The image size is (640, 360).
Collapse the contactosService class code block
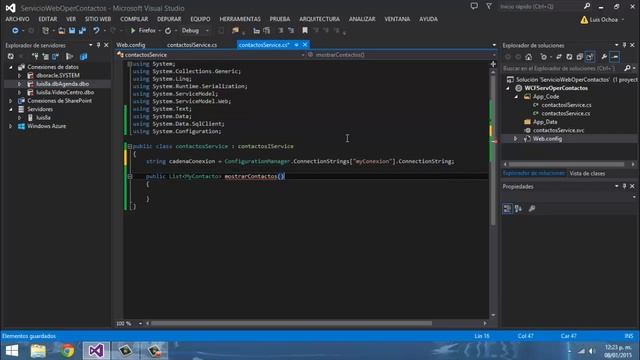[129, 146]
